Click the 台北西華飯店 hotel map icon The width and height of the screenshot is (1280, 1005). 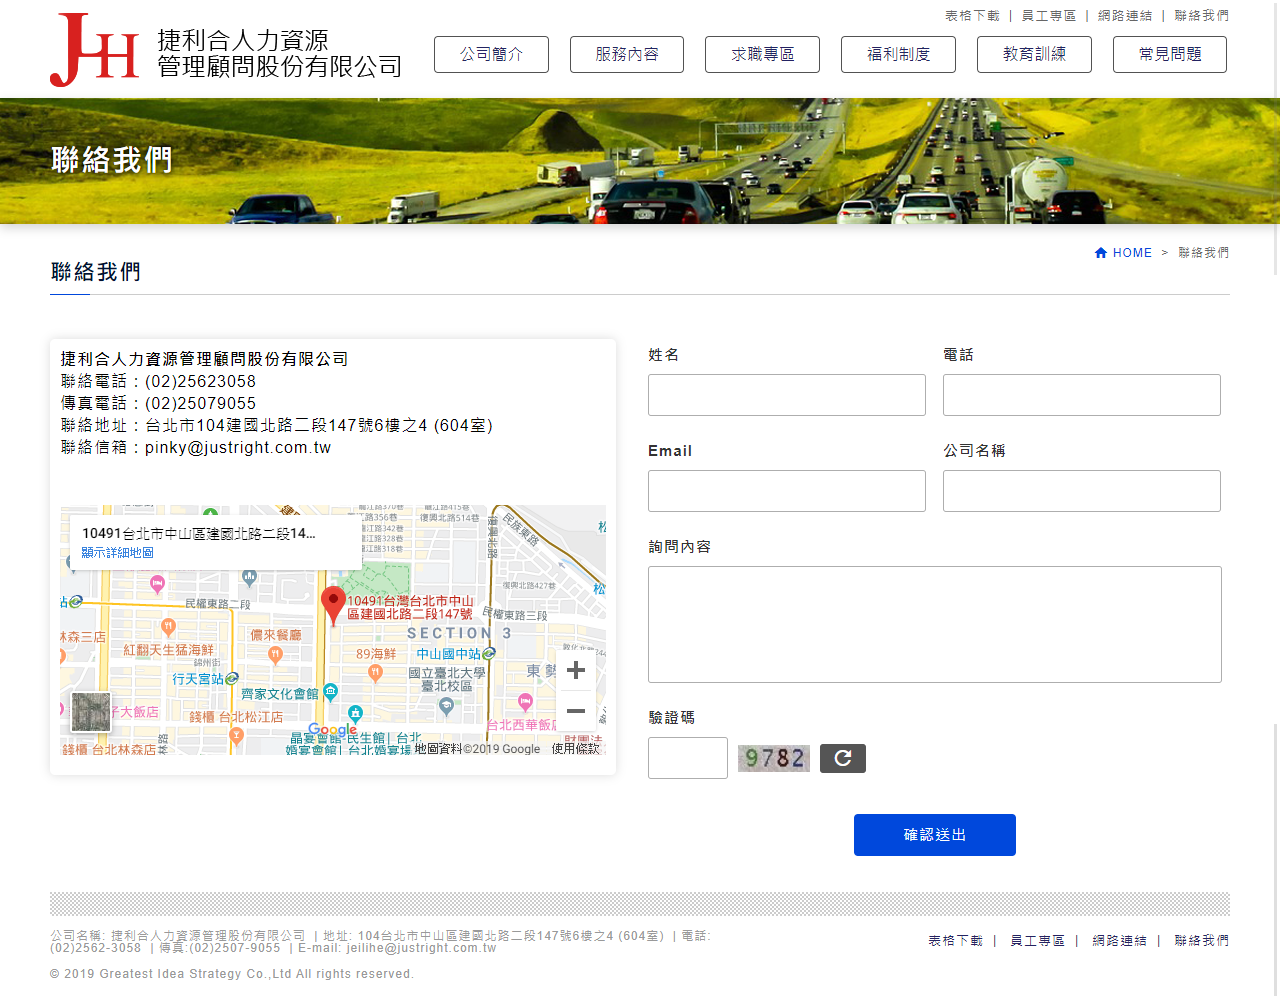point(525,702)
